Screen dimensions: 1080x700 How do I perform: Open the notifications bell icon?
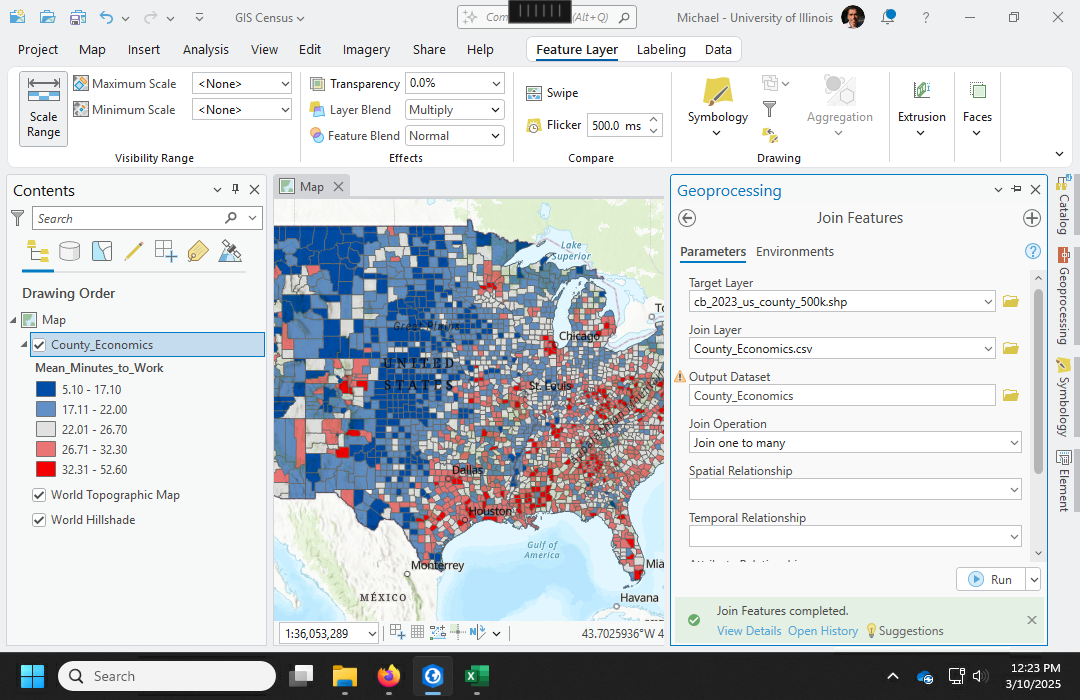[x=889, y=17]
